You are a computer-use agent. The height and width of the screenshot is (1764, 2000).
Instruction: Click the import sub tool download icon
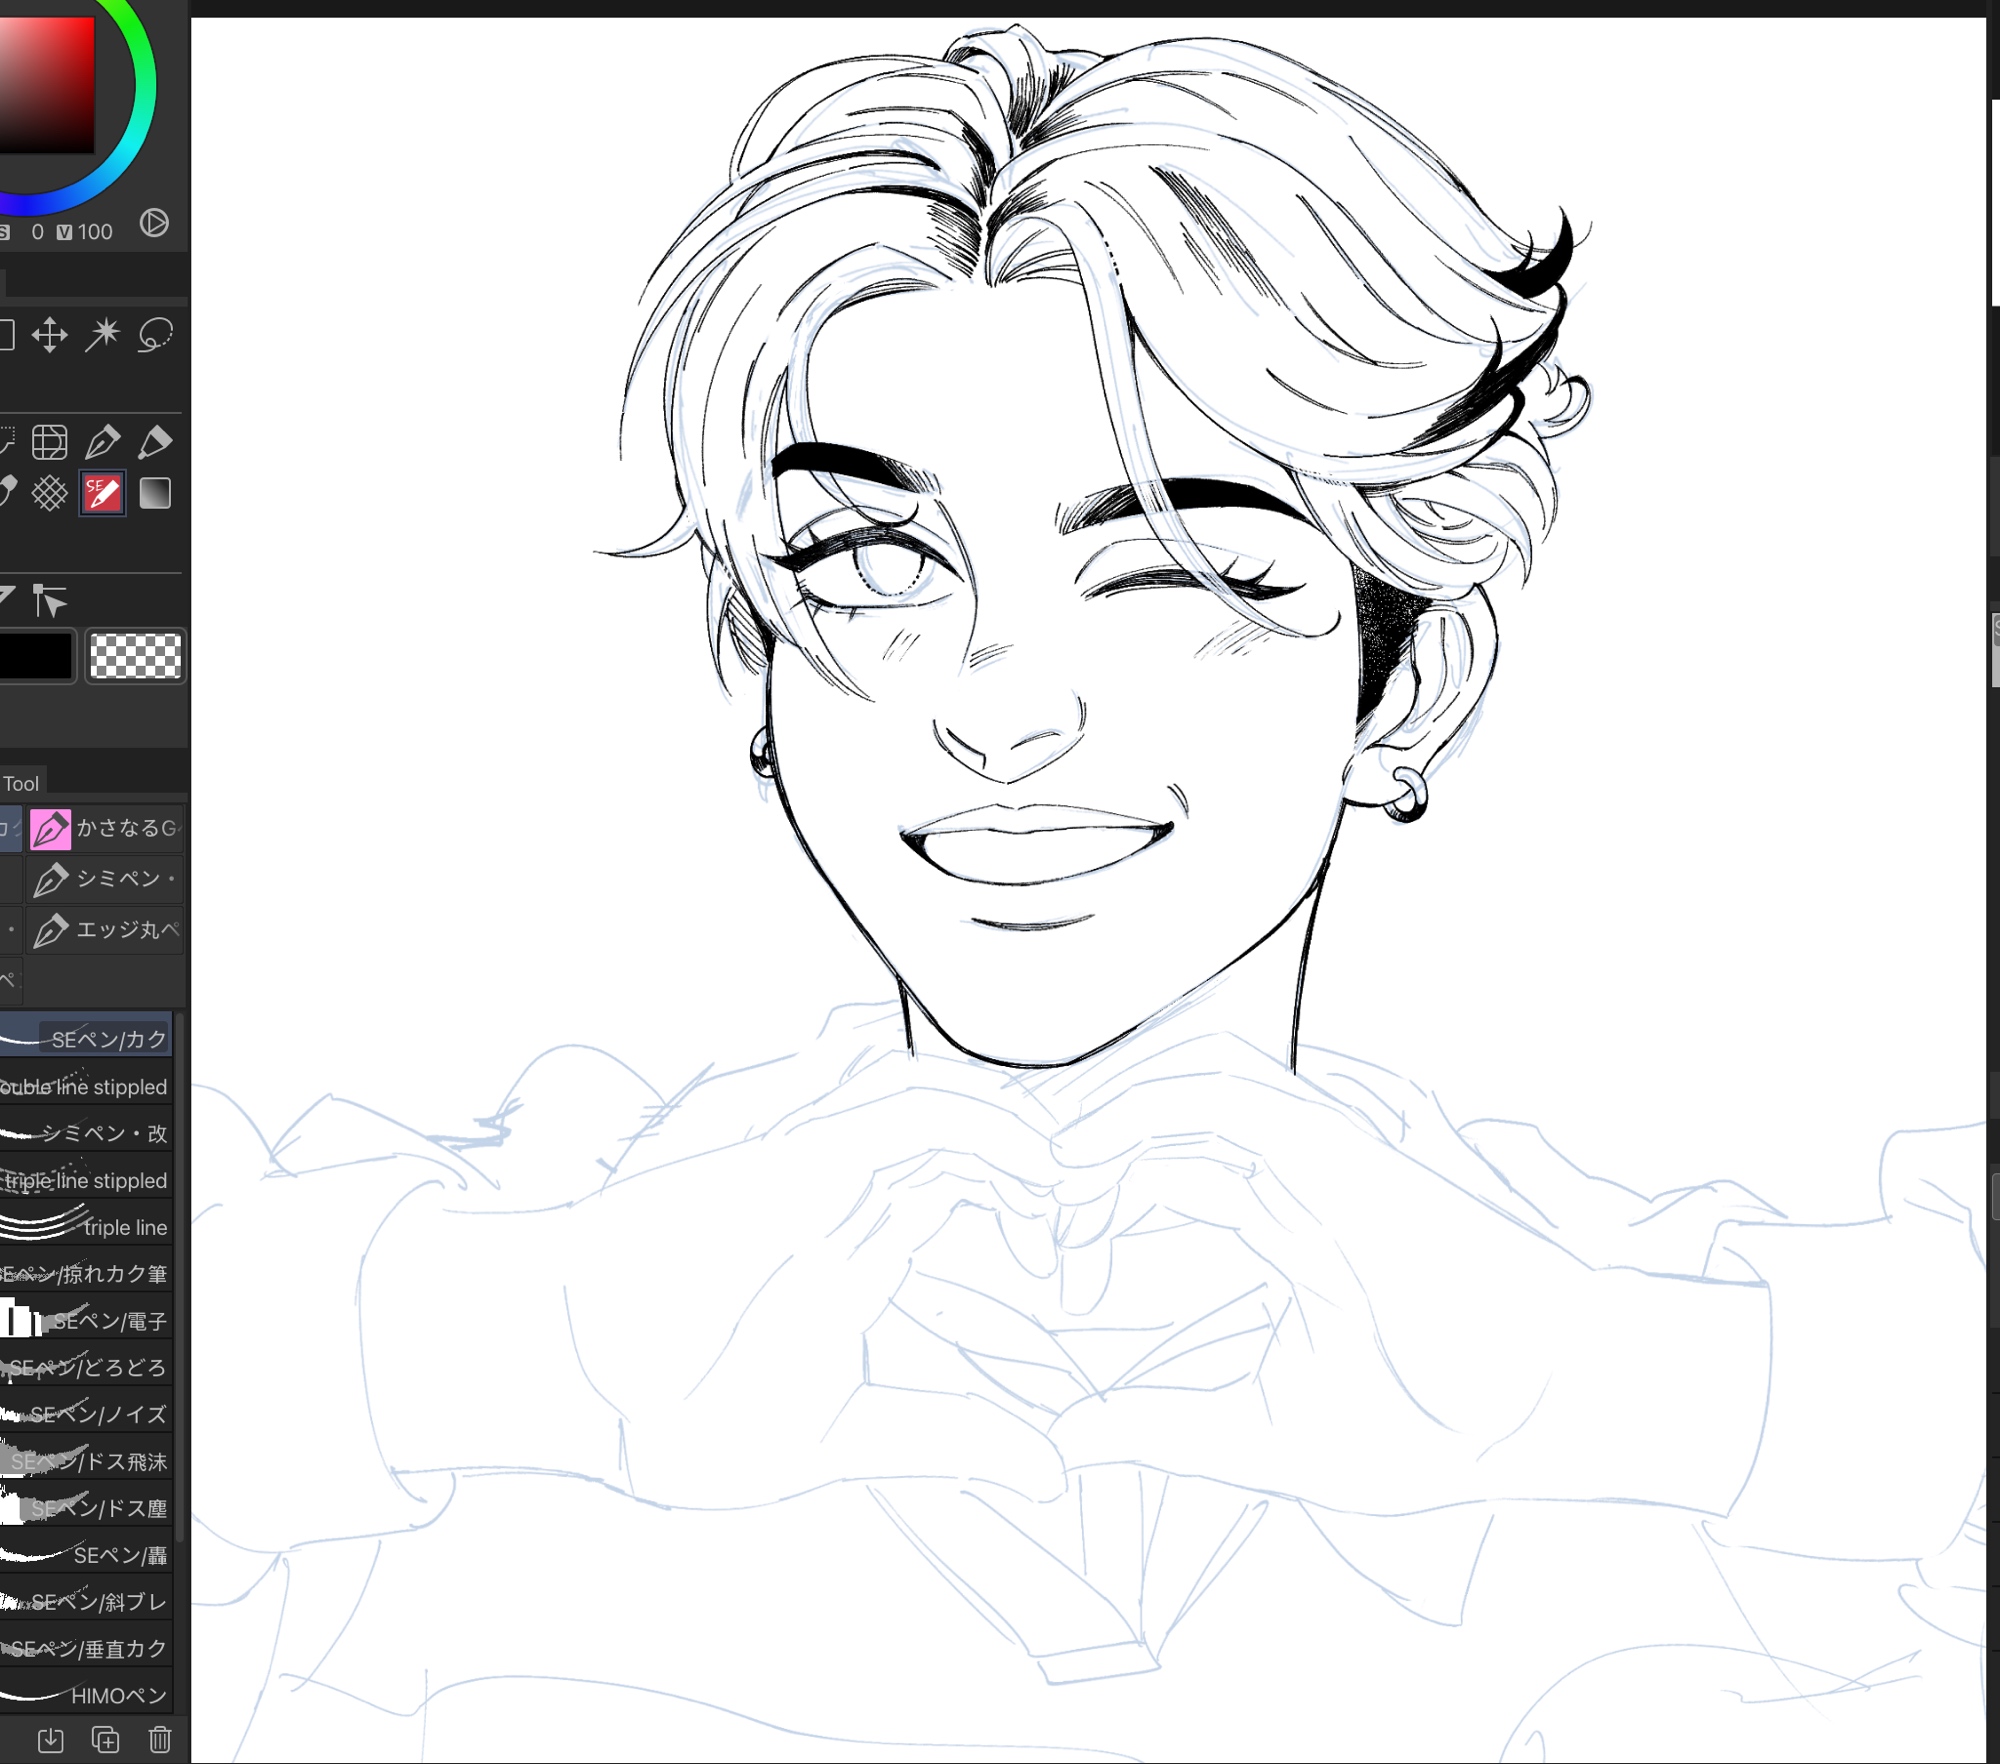click(x=50, y=1739)
